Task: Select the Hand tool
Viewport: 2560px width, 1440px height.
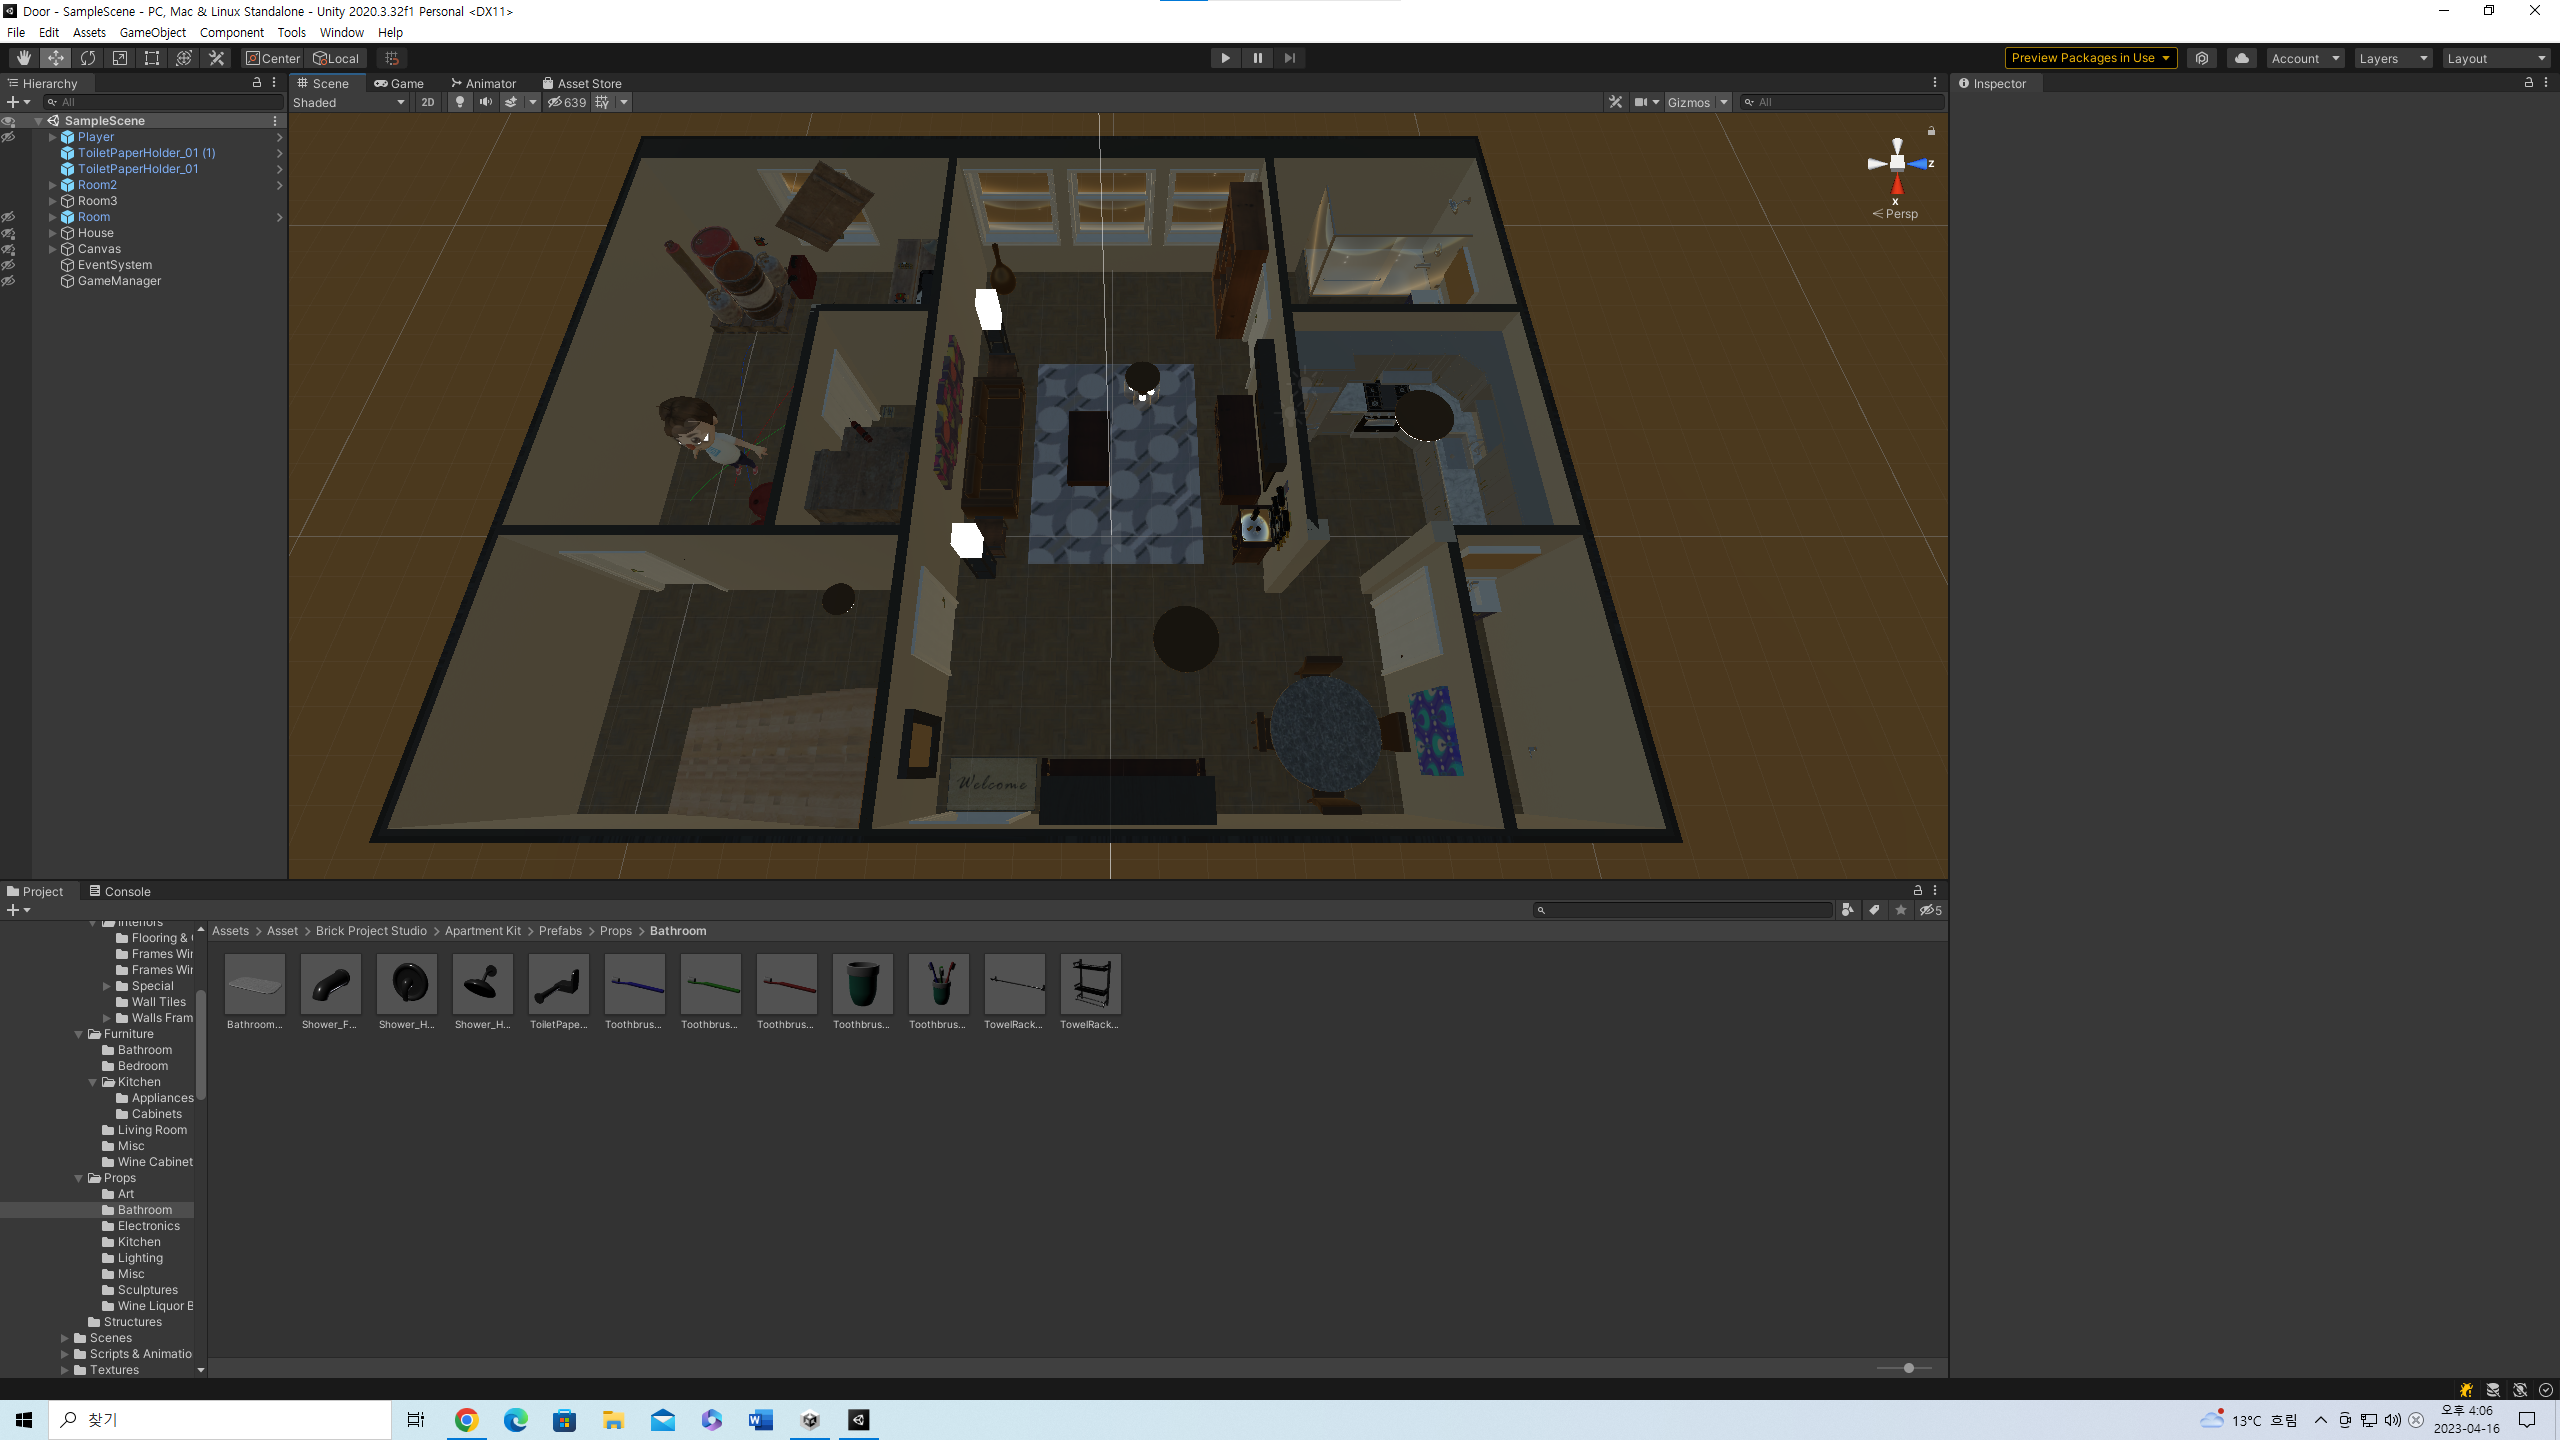Action: [24, 58]
